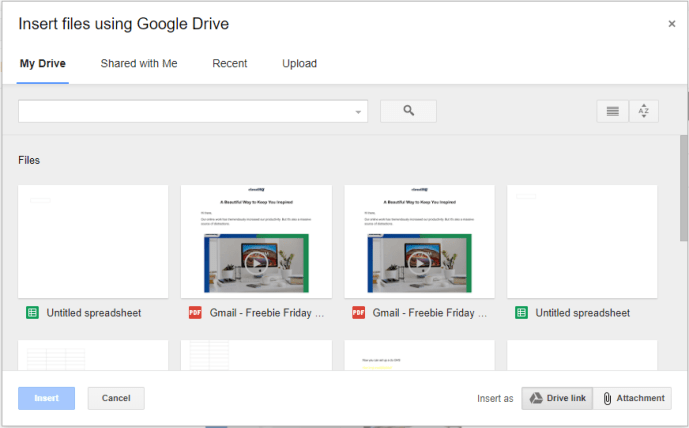
Task: Open the Recent tab
Action: 230,64
